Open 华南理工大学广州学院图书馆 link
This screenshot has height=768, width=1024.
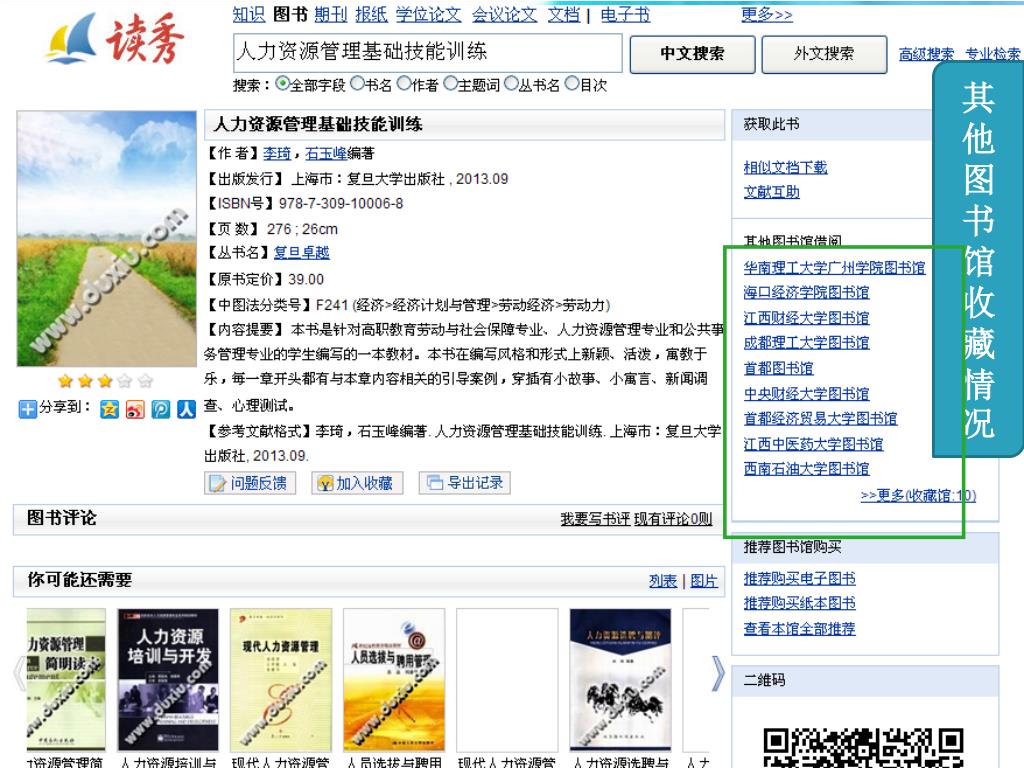(x=835, y=268)
